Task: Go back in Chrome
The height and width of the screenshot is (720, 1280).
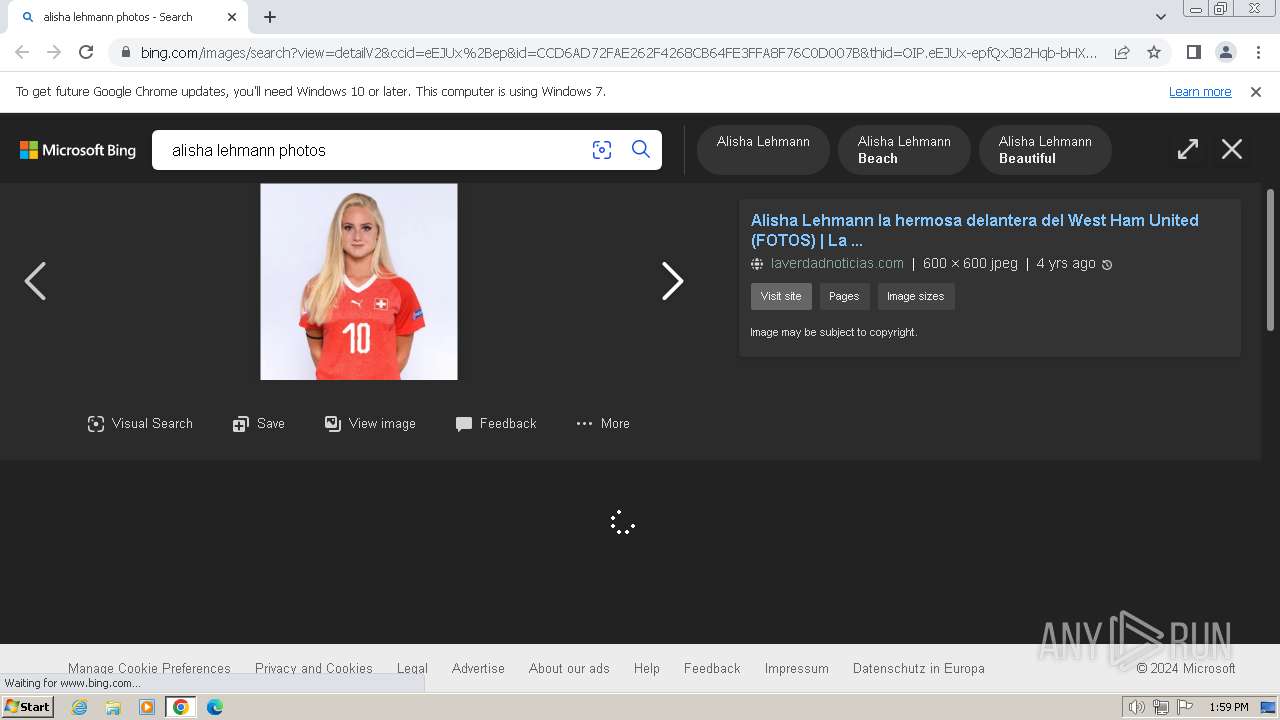Action: pos(22,52)
